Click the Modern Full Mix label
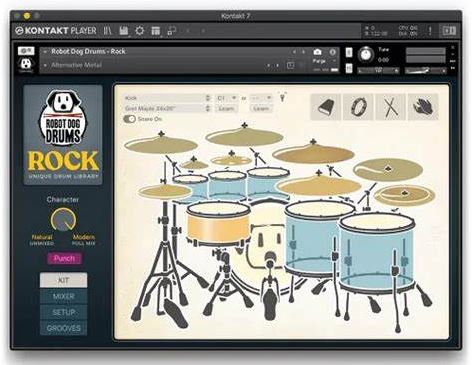Viewport: 472px width, 365px height. [x=84, y=240]
